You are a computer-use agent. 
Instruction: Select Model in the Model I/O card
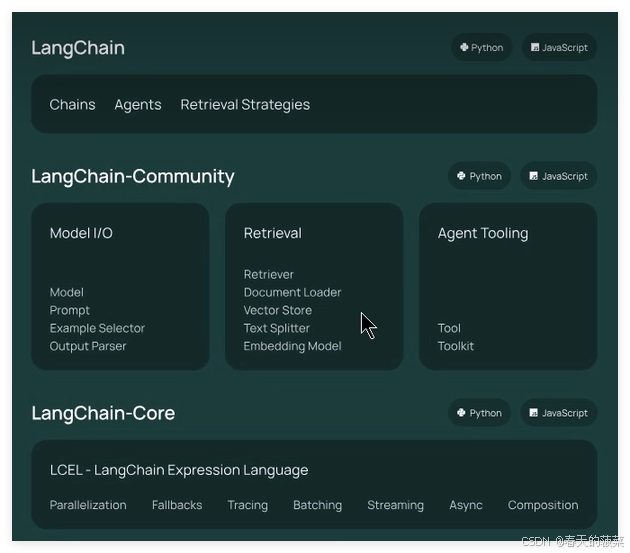(x=67, y=292)
